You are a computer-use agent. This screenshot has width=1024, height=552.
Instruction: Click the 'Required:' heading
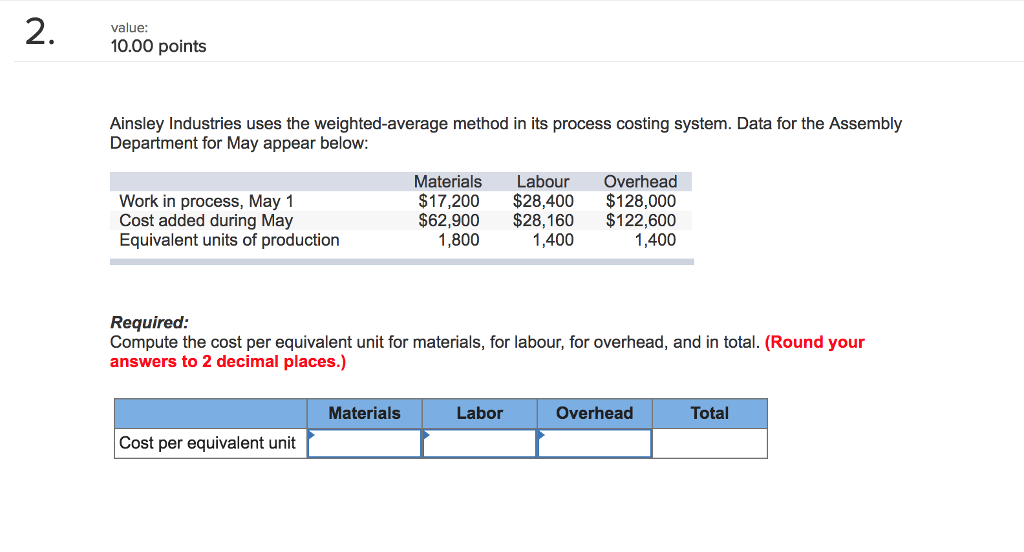[x=150, y=322]
